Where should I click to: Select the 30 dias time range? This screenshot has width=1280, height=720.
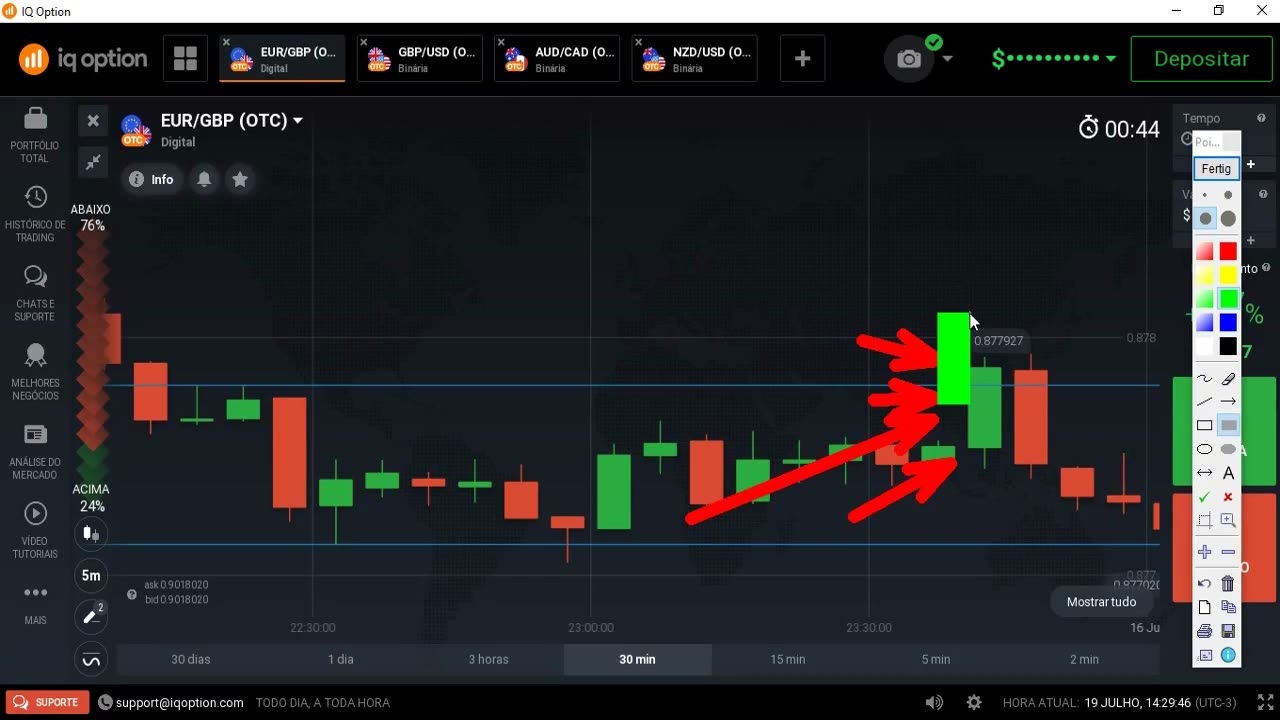point(191,659)
